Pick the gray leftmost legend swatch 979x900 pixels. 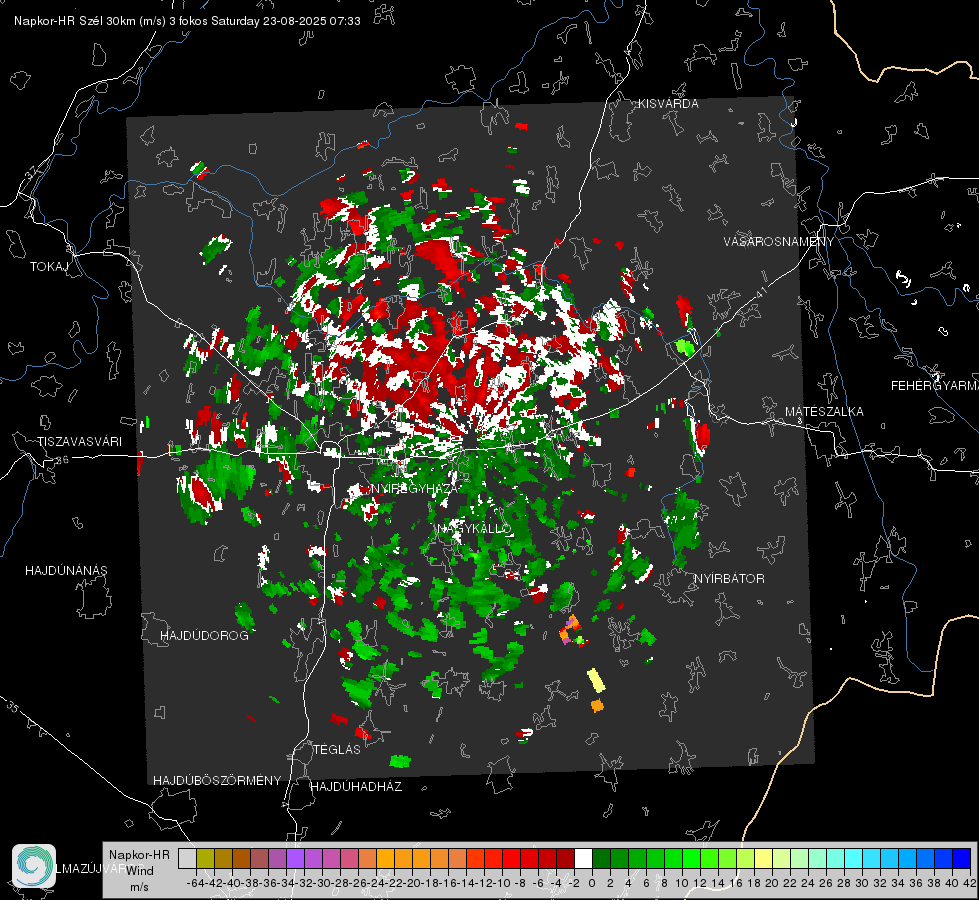tap(187, 858)
